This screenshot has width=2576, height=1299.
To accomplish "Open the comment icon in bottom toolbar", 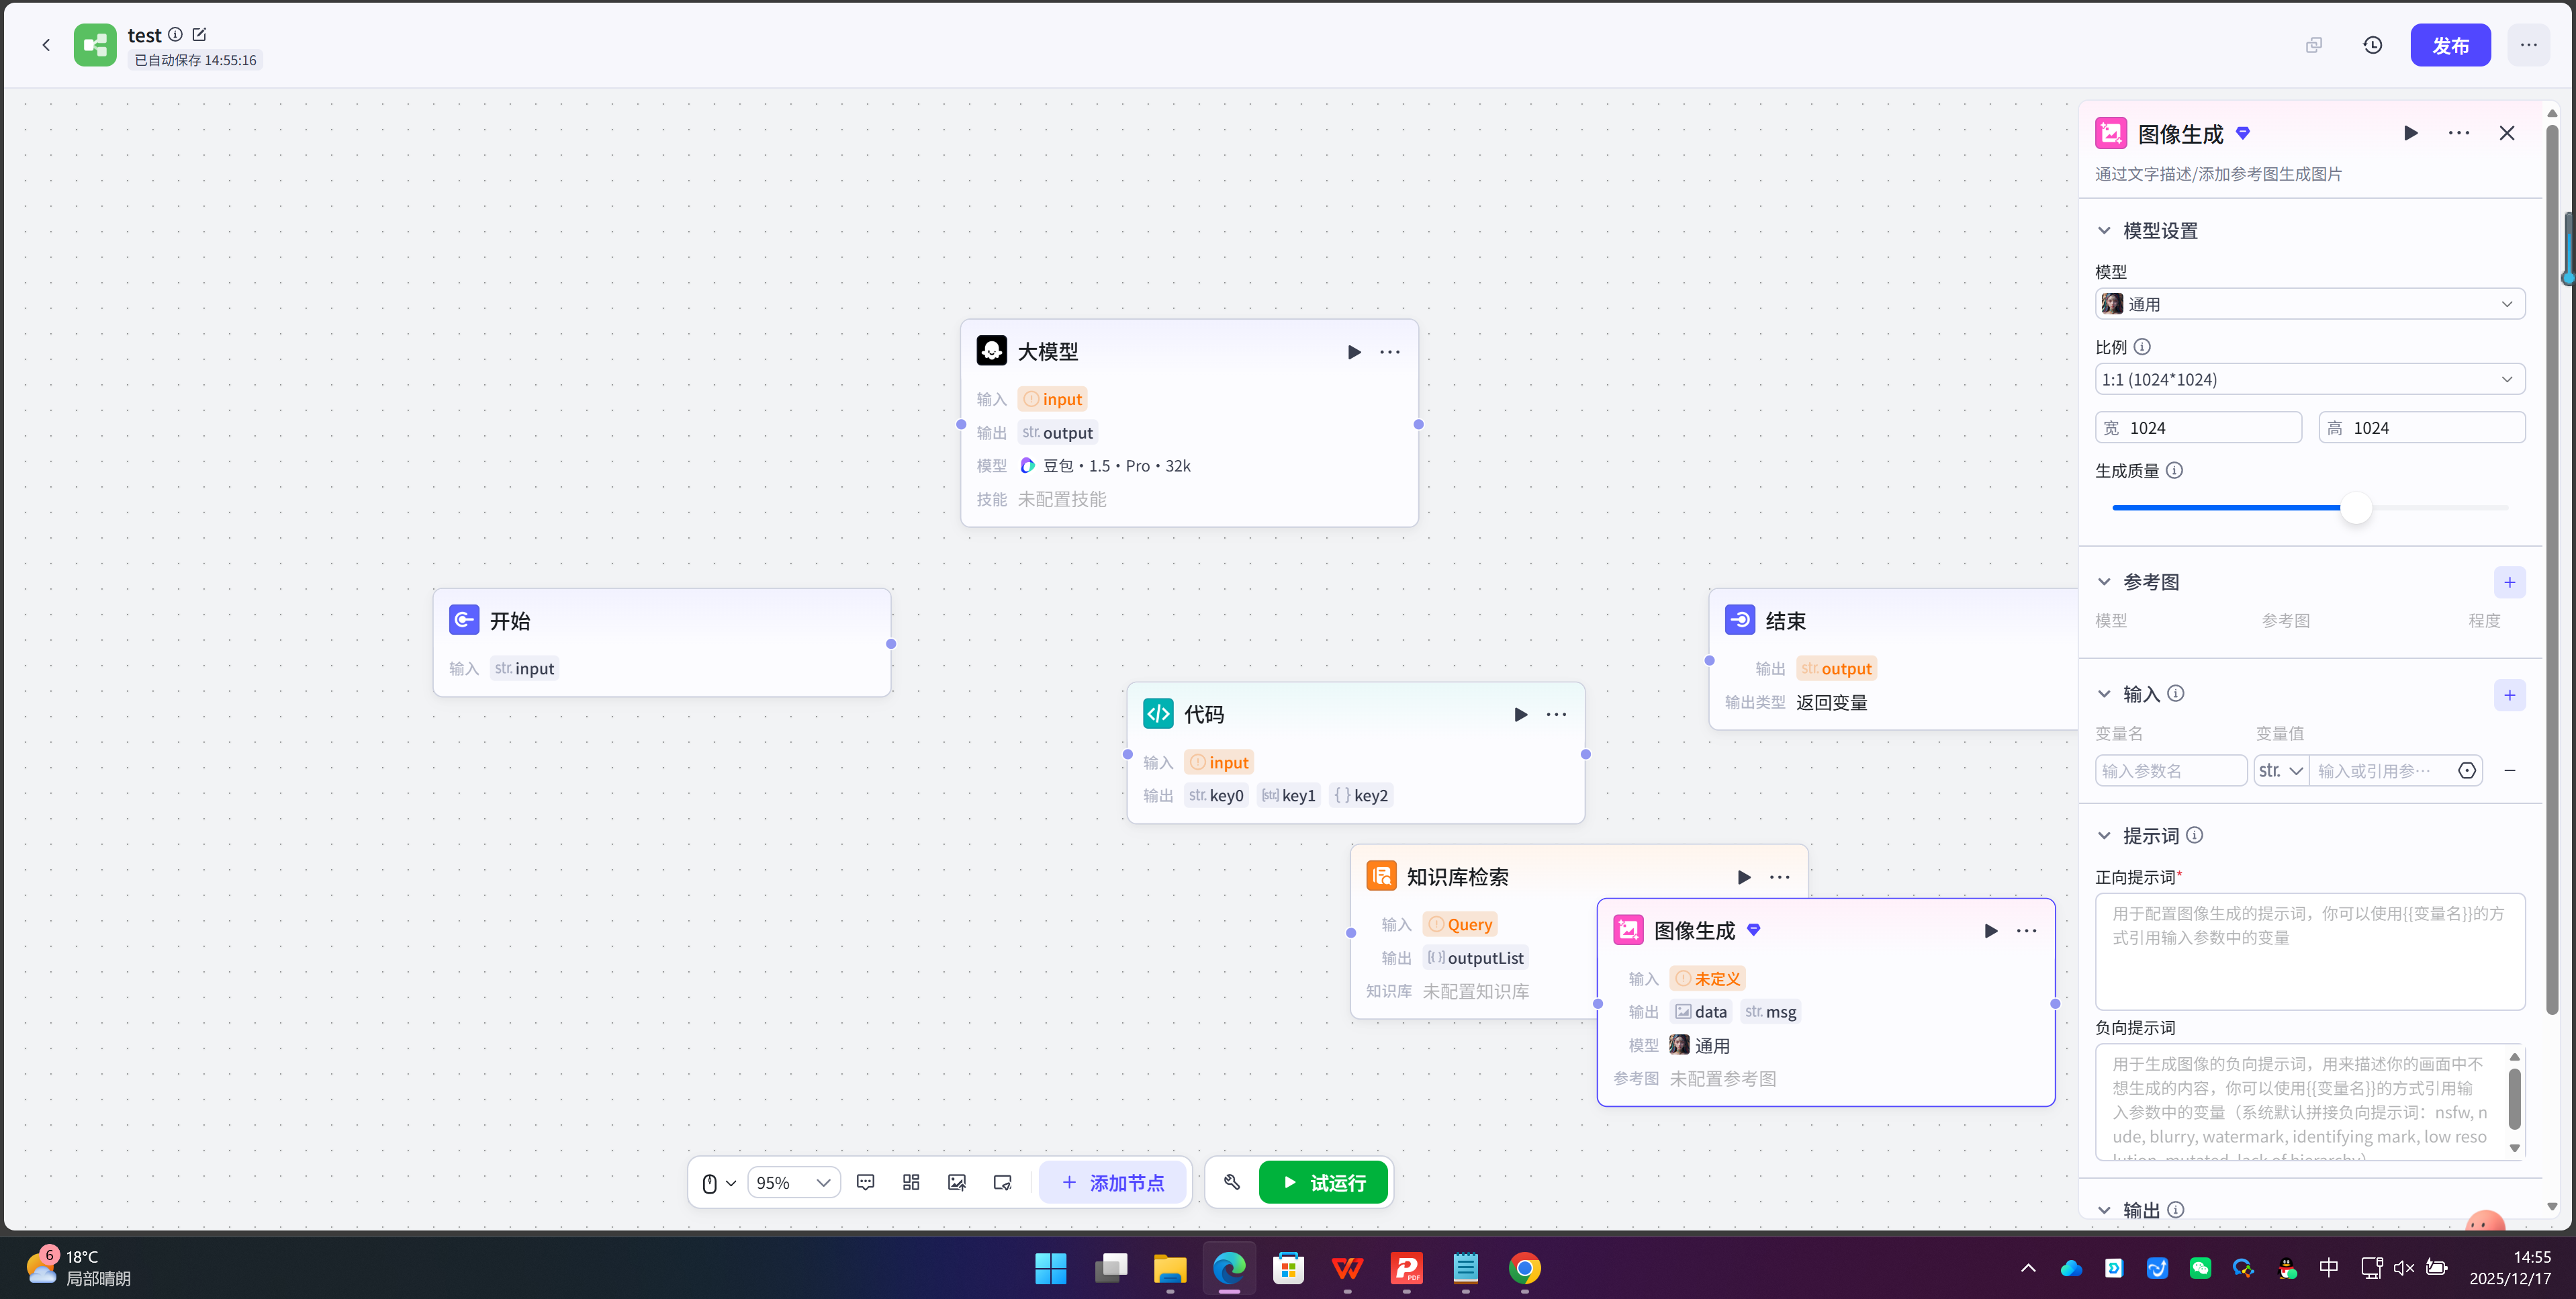I will 866,1182.
